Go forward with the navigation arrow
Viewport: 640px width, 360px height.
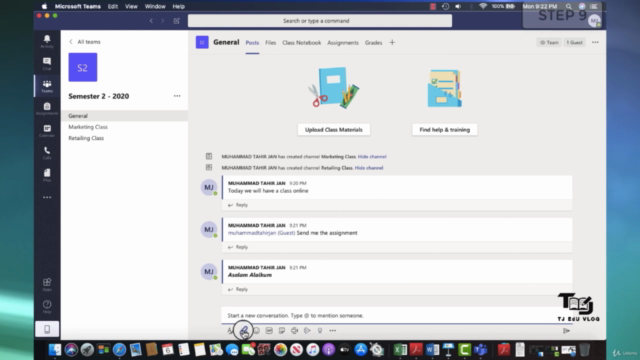coord(162,21)
